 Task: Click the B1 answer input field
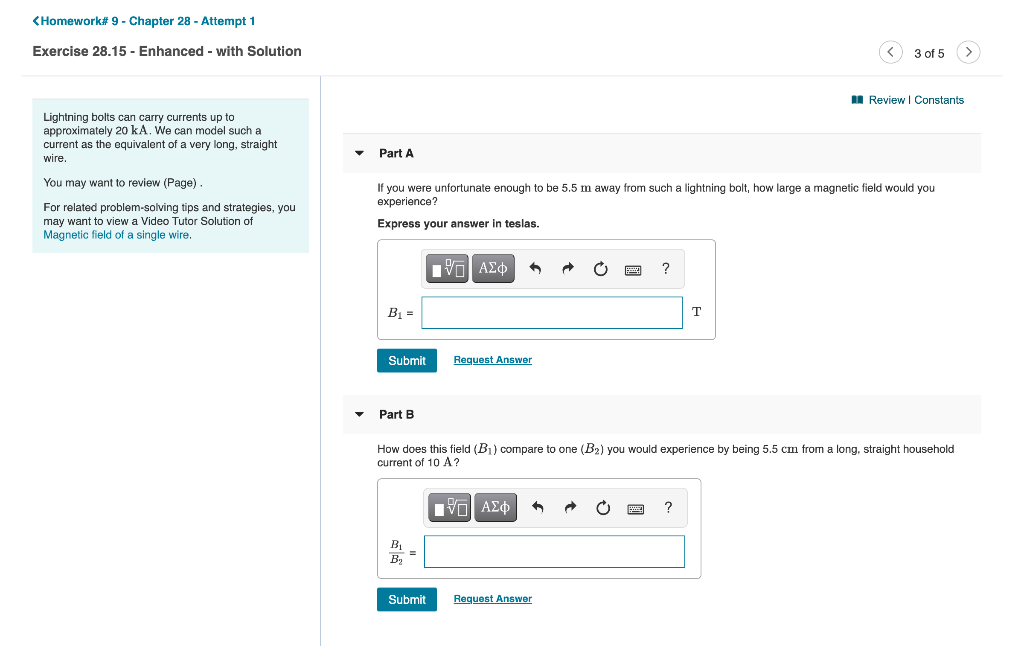[x=552, y=312]
